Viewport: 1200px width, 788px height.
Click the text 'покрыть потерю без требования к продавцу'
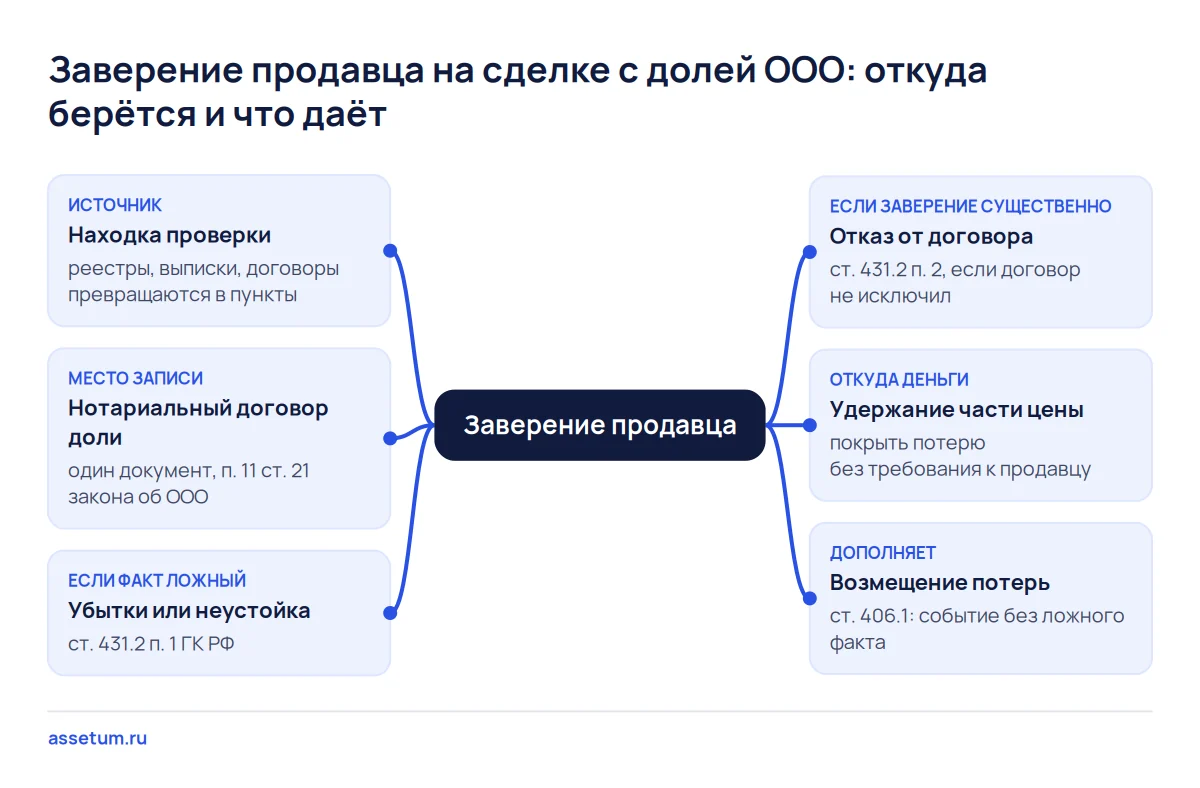[960, 456]
